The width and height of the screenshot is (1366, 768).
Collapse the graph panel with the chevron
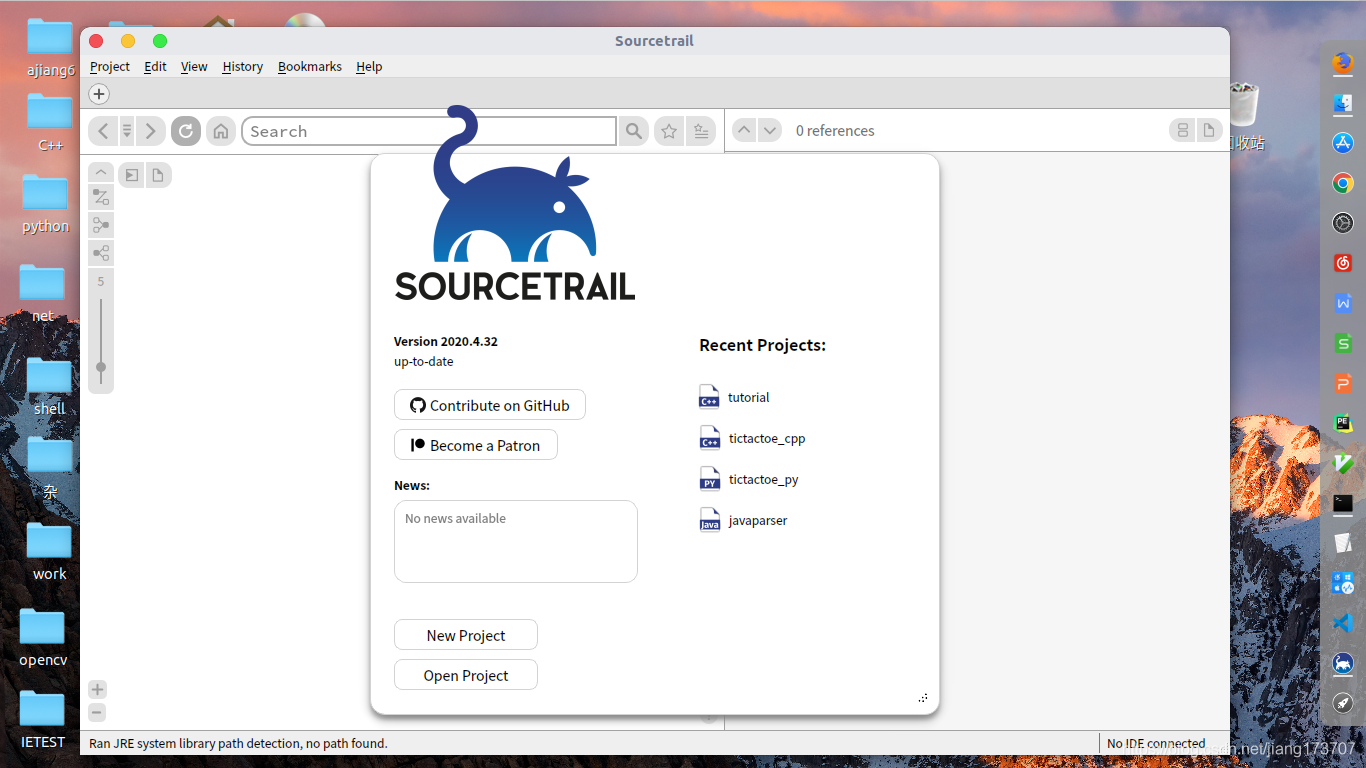[100, 172]
